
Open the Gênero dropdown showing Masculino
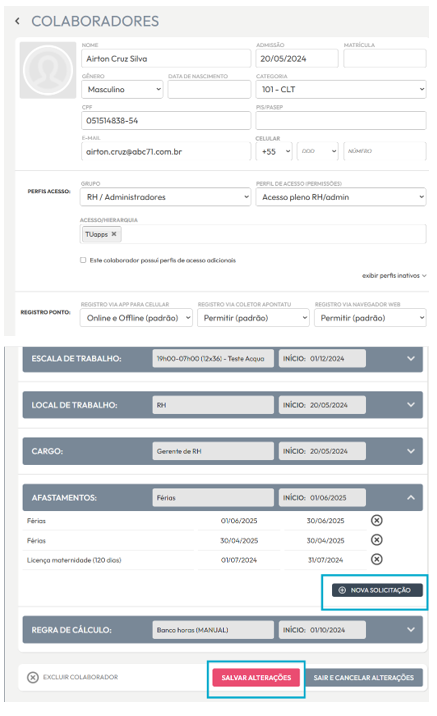point(122,90)
